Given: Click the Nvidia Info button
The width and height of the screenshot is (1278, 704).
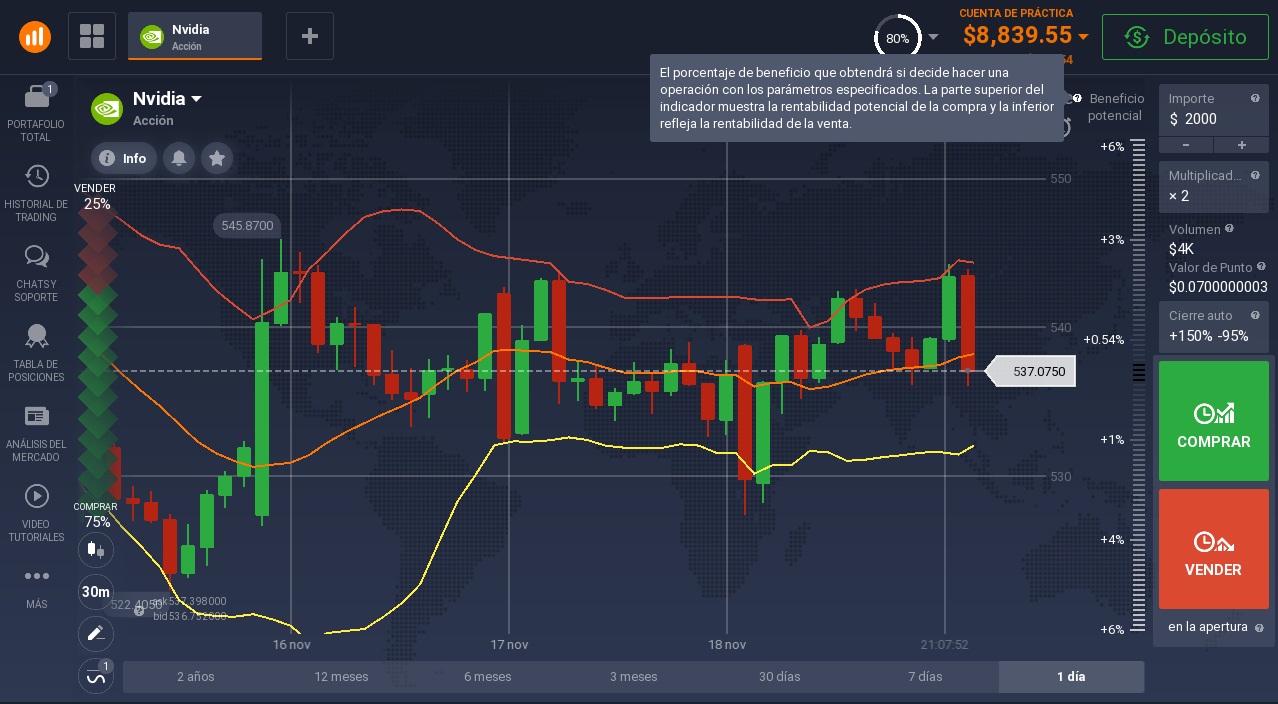Looking at the screenshot, I should pyautogui.click(x=124, y=158).
